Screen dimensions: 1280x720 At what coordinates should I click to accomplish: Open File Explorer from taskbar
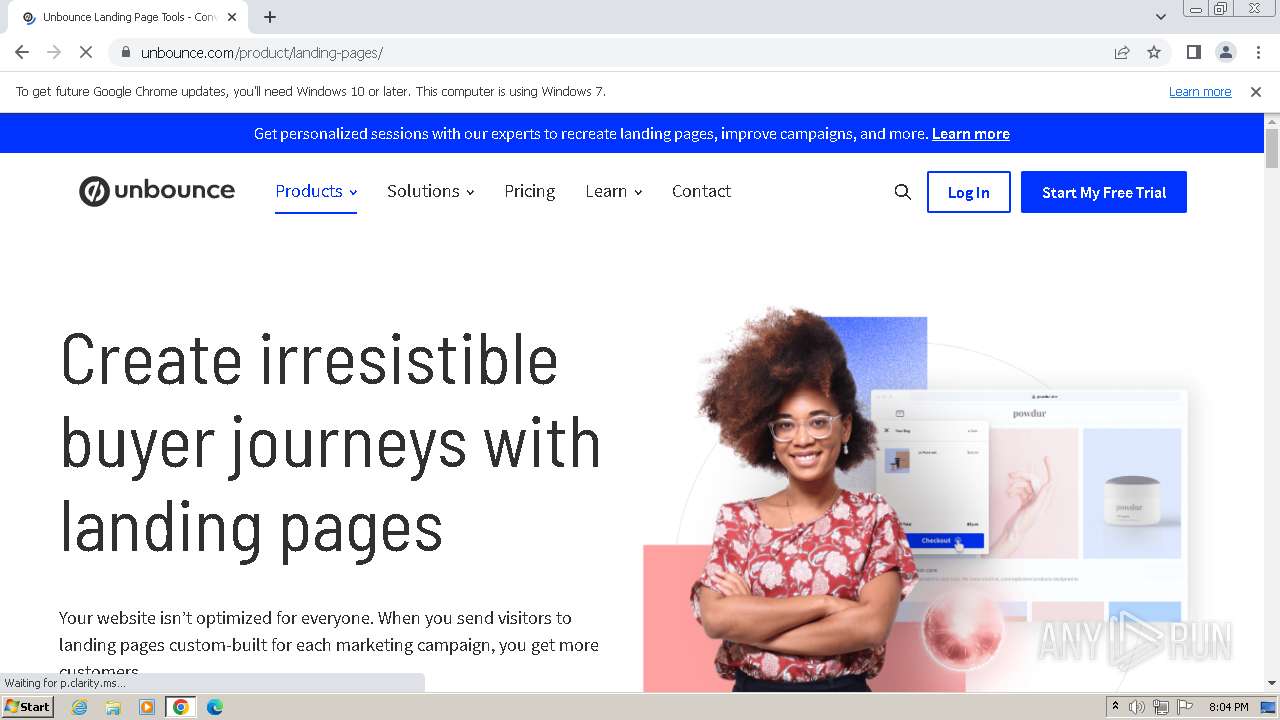click(113, 706)
